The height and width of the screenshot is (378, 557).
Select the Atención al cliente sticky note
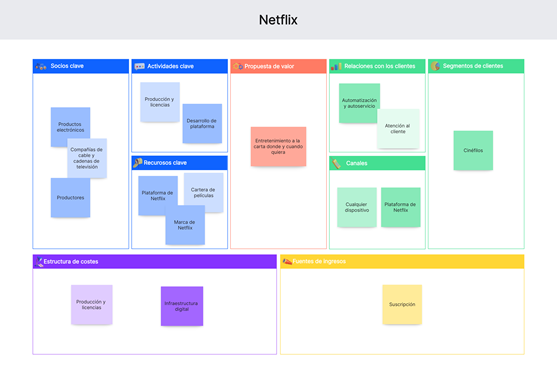coord(398,129)
